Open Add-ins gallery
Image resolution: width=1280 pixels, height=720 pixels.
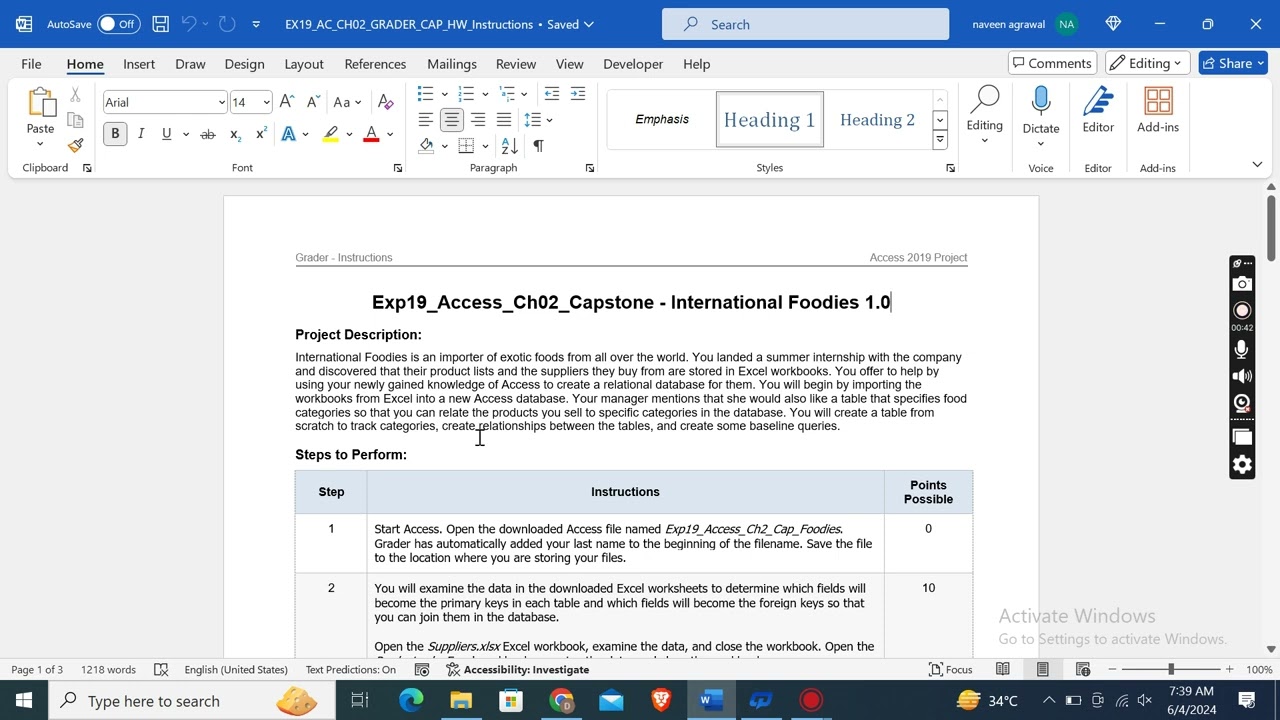pos(1158,110)
